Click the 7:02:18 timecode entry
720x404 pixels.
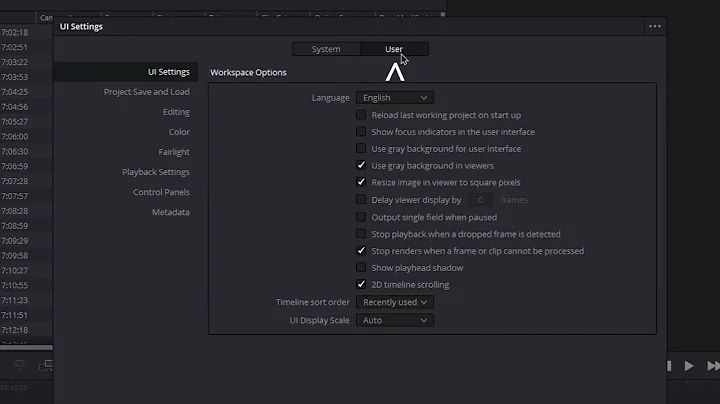click(15, 33)
